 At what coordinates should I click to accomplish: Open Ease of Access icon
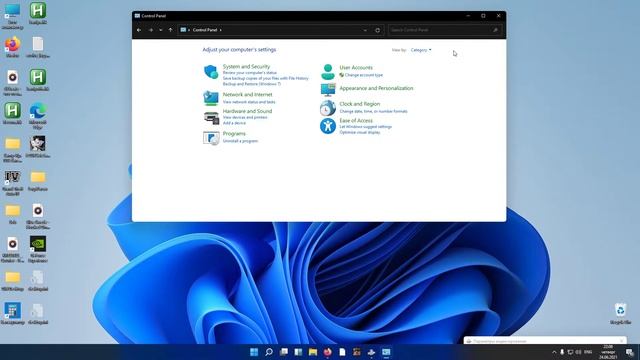327,126
